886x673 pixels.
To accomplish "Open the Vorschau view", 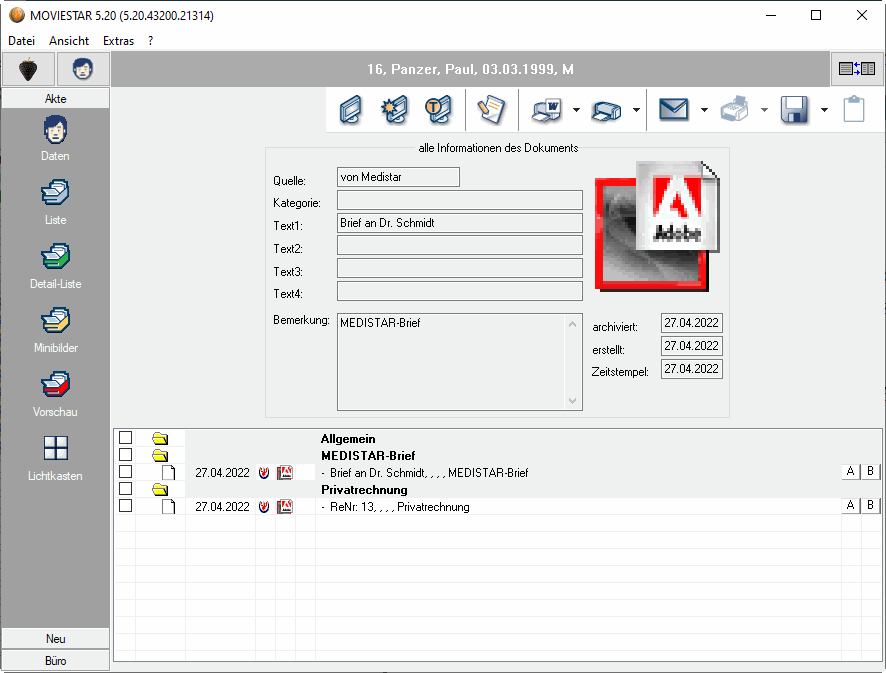I will tap(55, 394).
